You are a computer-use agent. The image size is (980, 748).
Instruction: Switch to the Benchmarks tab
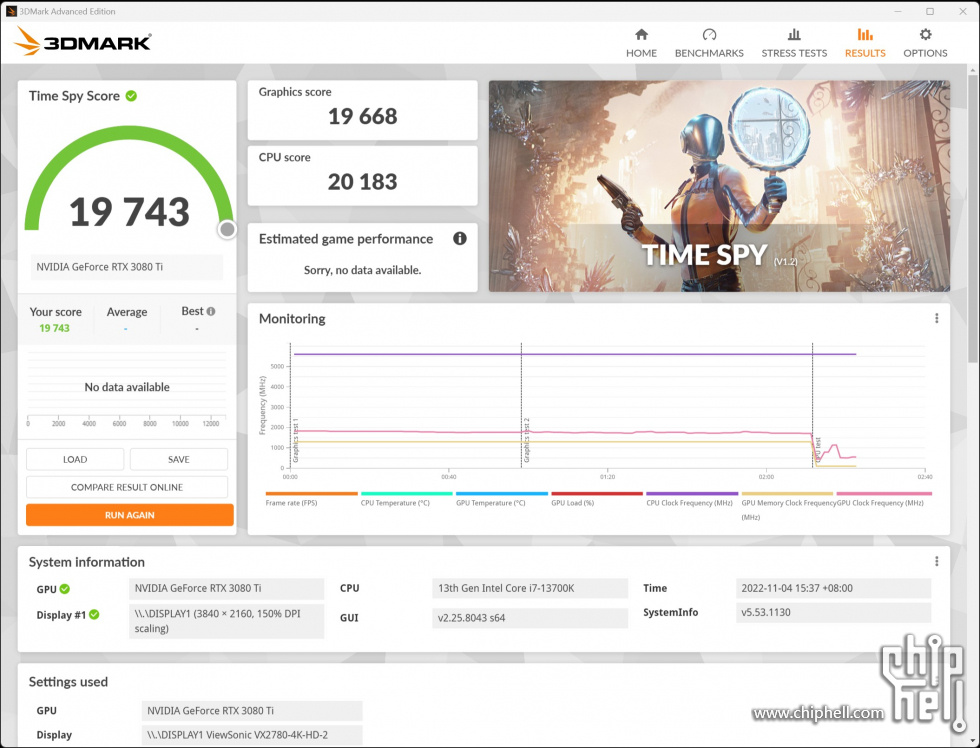coord(709,43)
